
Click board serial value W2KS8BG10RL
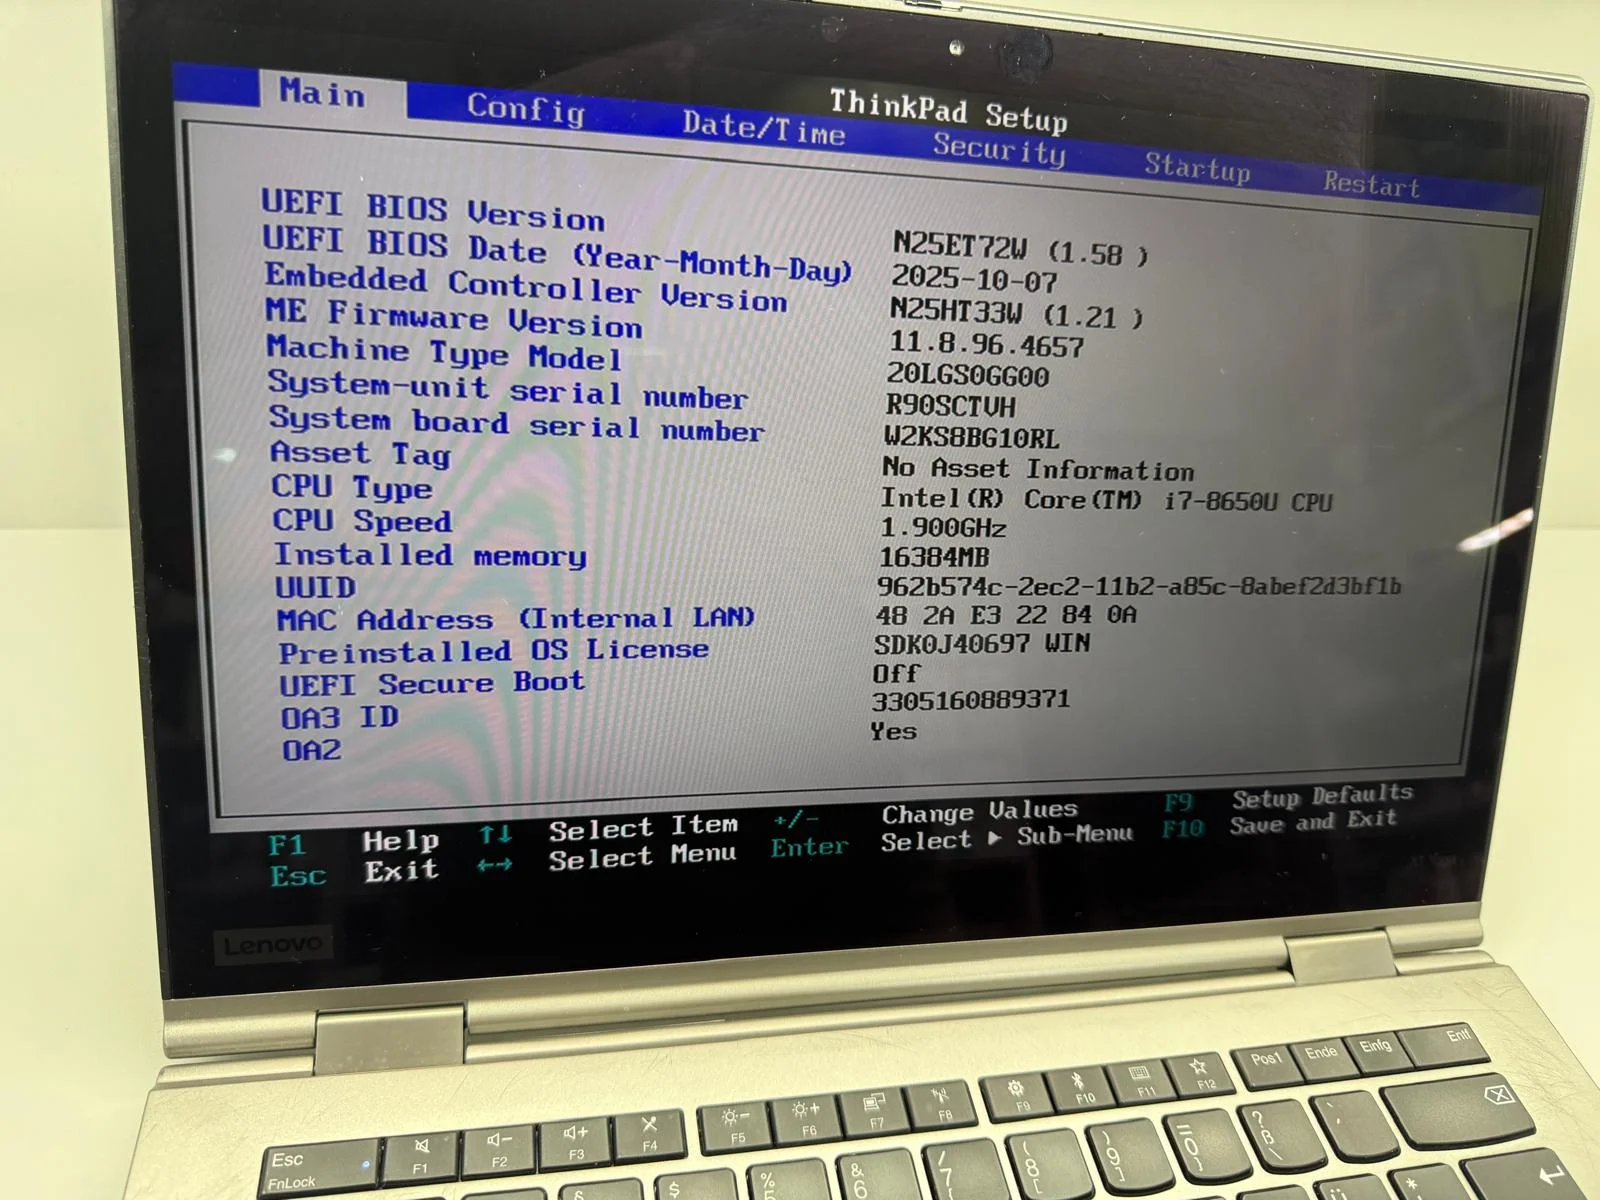[x=971, y=438]
